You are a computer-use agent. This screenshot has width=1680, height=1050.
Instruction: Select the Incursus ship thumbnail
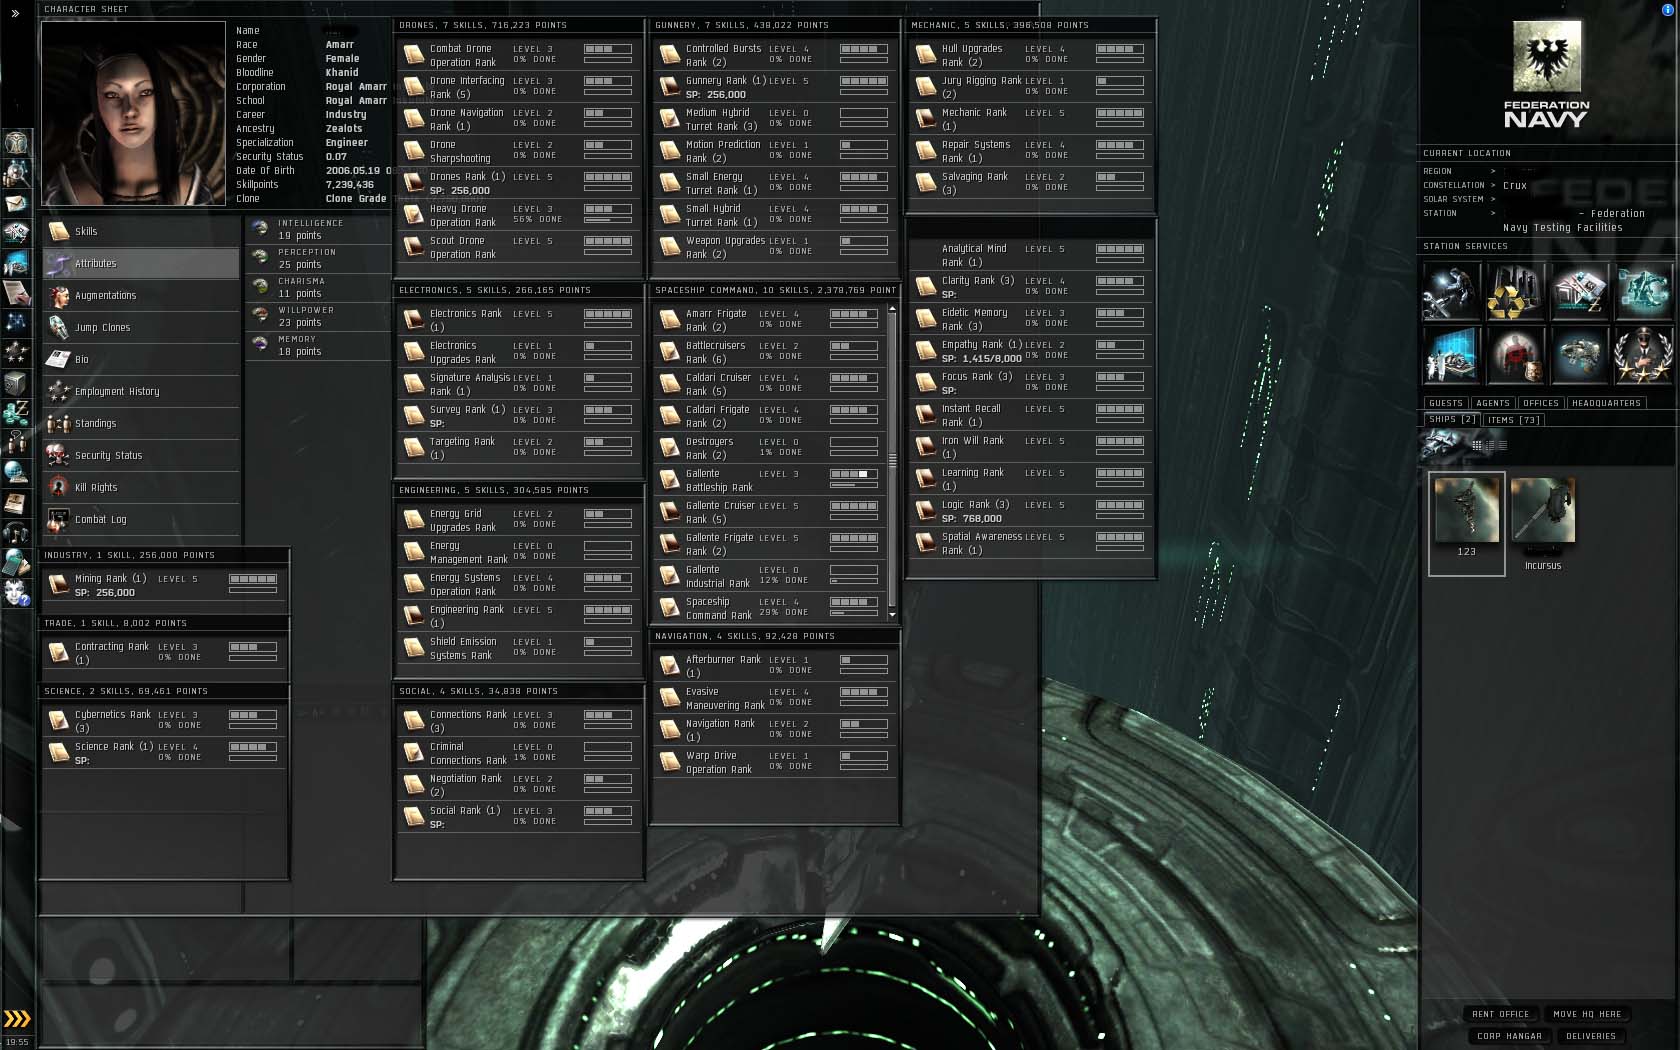pyautogui.click(x=1543, y=523)
